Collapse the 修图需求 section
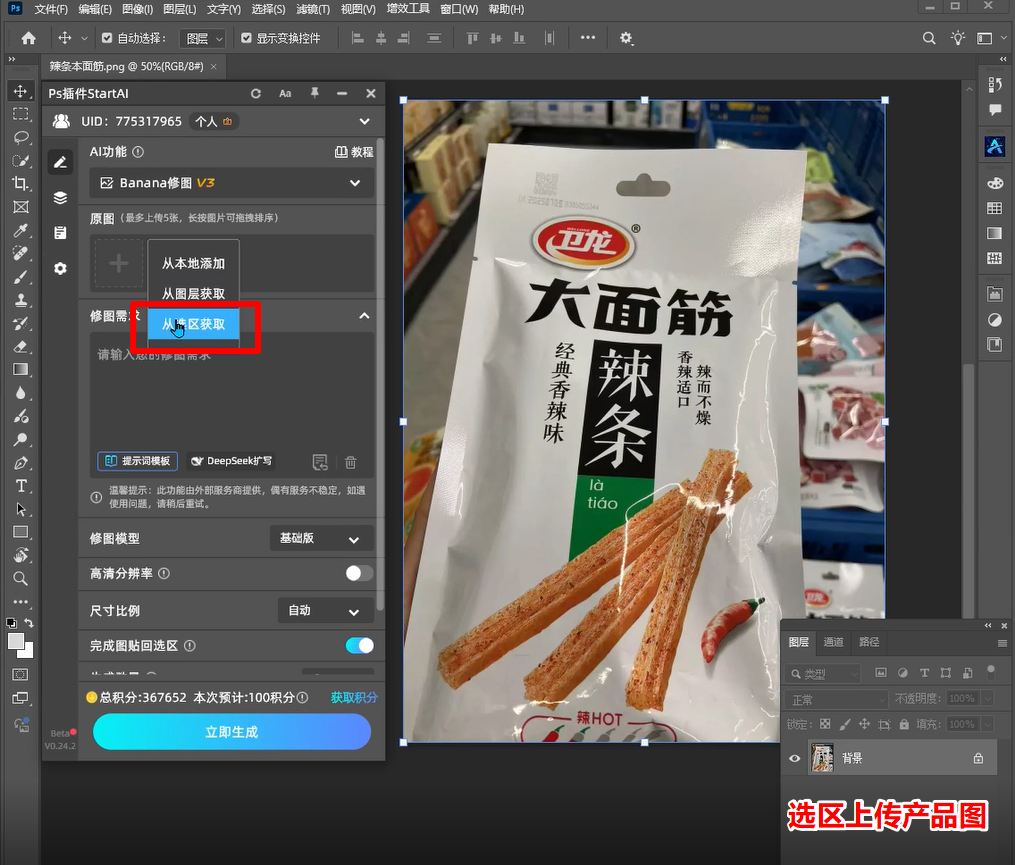 pyautogui.click(x=364, y=316)
